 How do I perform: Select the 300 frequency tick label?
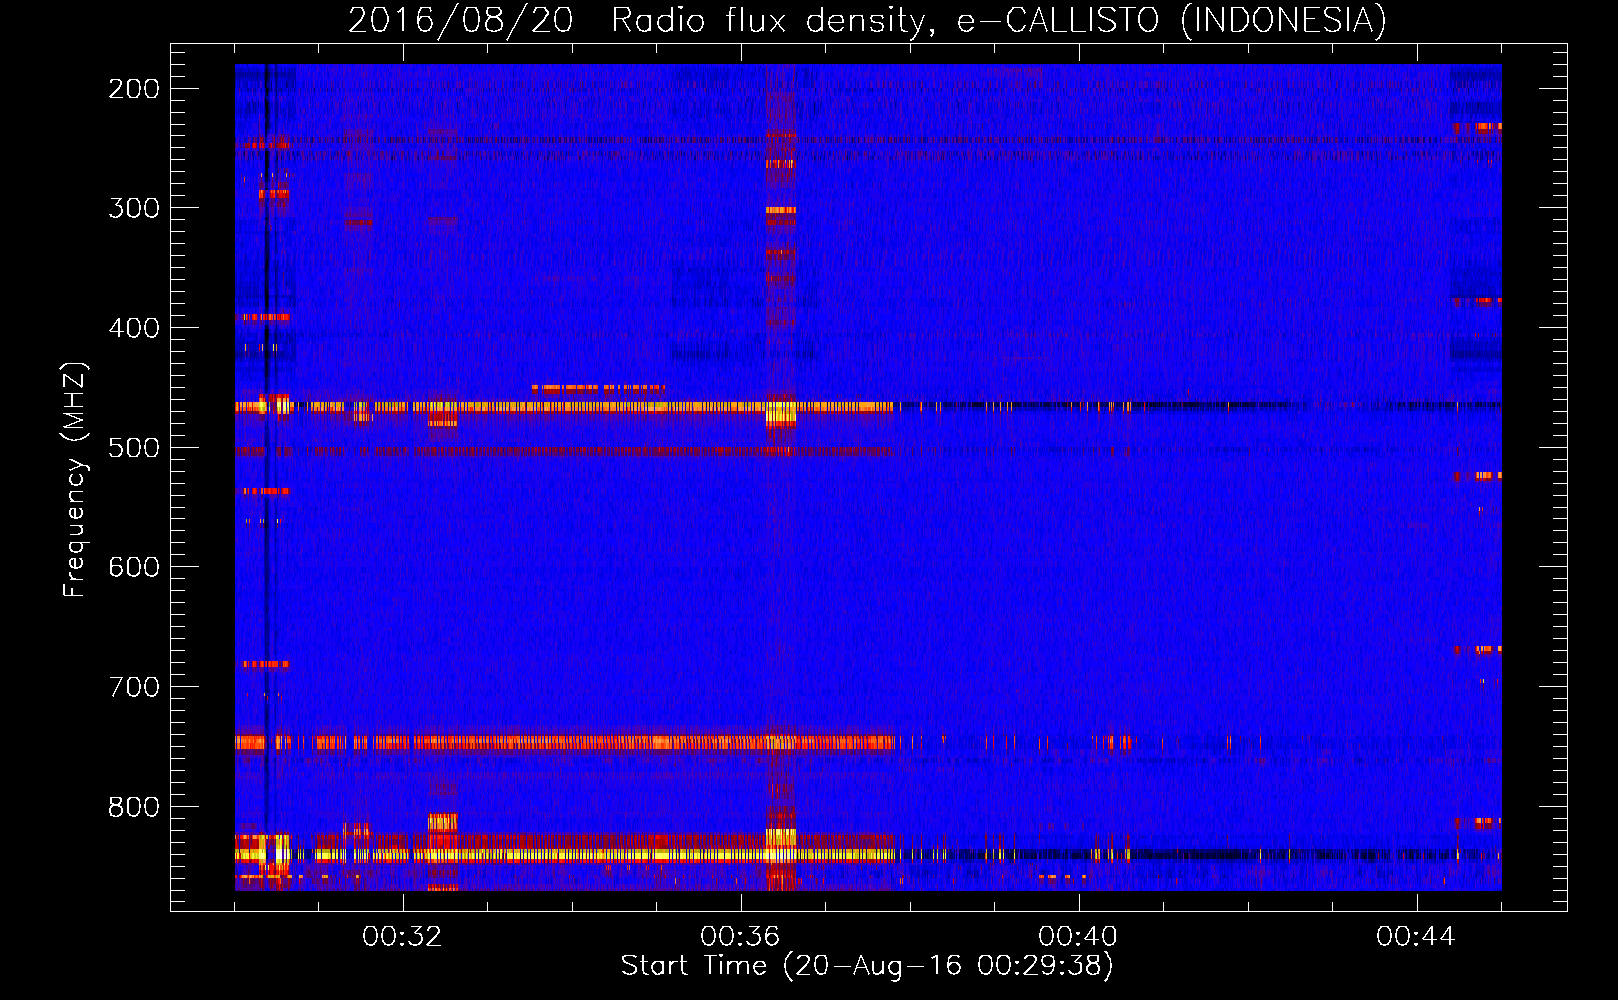[134, 208]
